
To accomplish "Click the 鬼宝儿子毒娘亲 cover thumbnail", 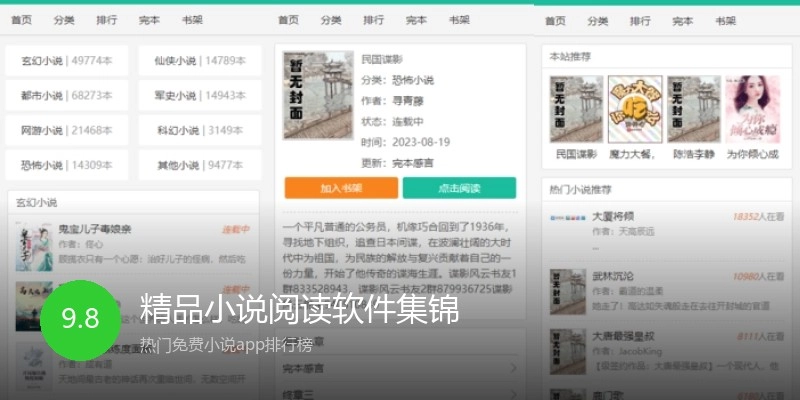I will (34, 246).
